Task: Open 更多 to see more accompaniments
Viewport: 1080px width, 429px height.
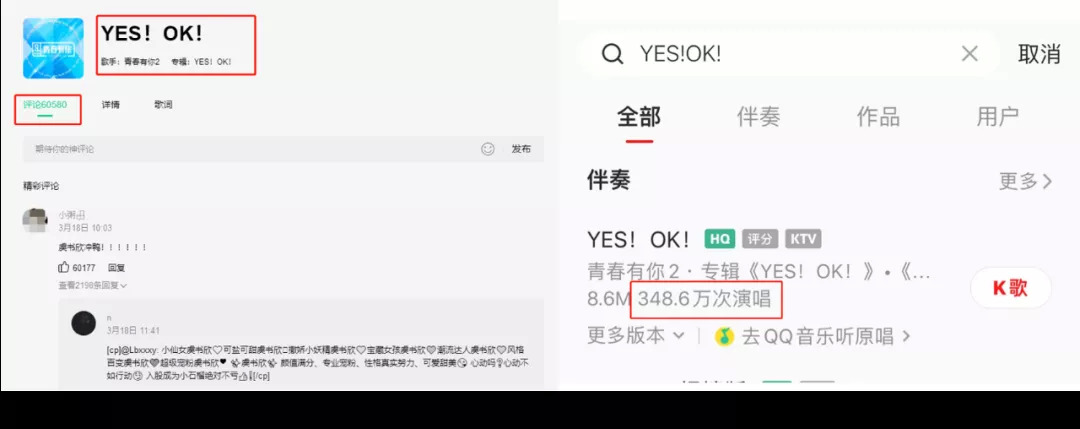Action: click(x=1026, y=182)
